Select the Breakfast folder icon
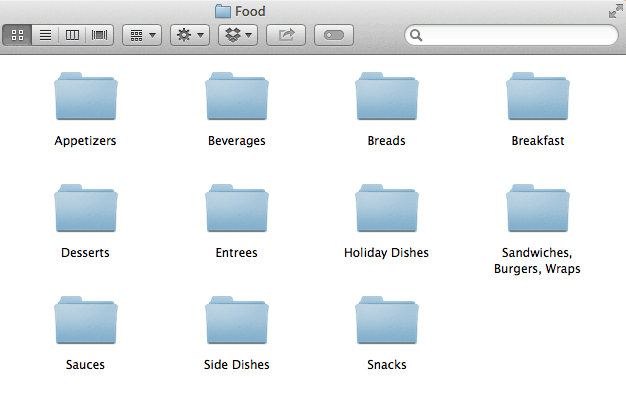 tap(538, 96)
